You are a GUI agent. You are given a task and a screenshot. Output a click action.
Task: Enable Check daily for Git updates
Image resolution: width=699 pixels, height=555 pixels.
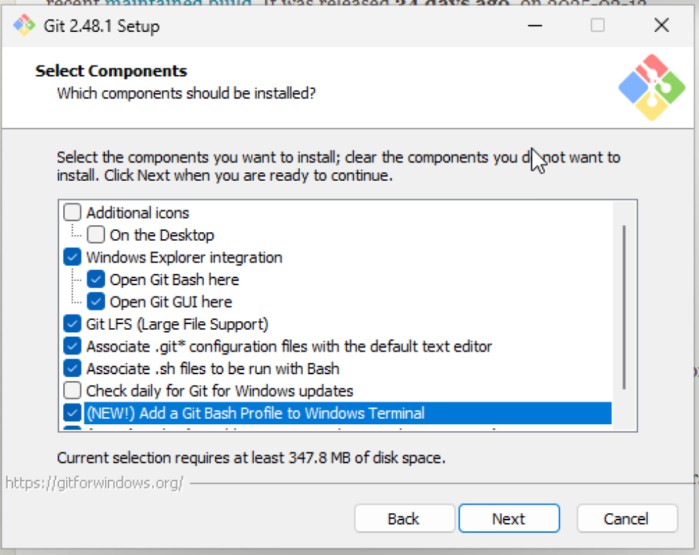[x=72, y=391]
